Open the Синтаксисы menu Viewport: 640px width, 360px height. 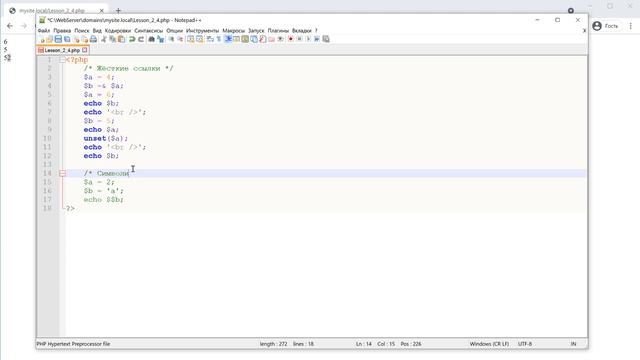149,31
